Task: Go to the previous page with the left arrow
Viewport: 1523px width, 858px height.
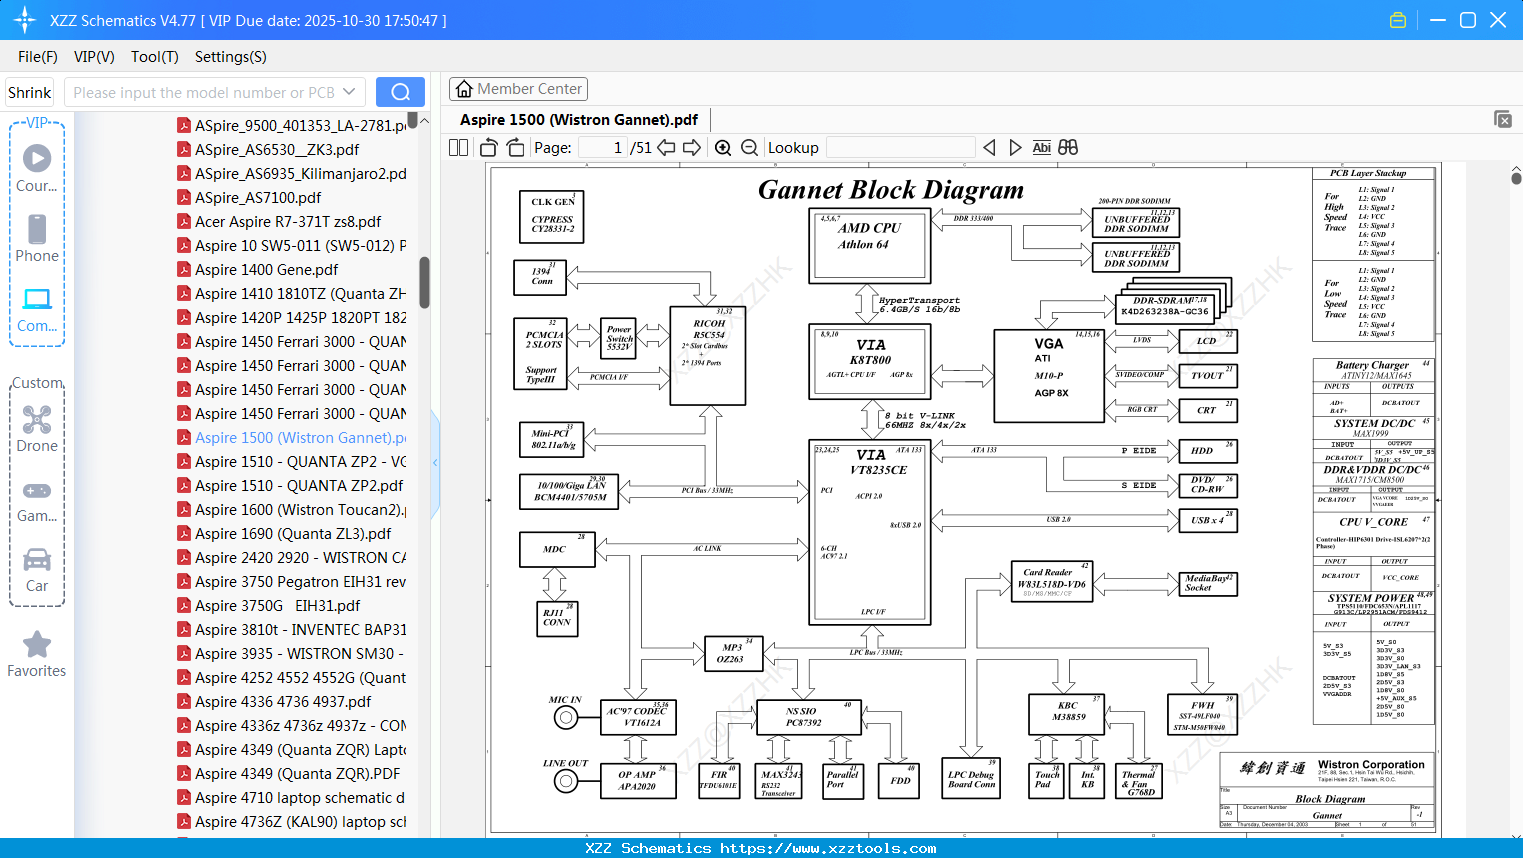Action: pyautogui.click(x=666, y=147)
